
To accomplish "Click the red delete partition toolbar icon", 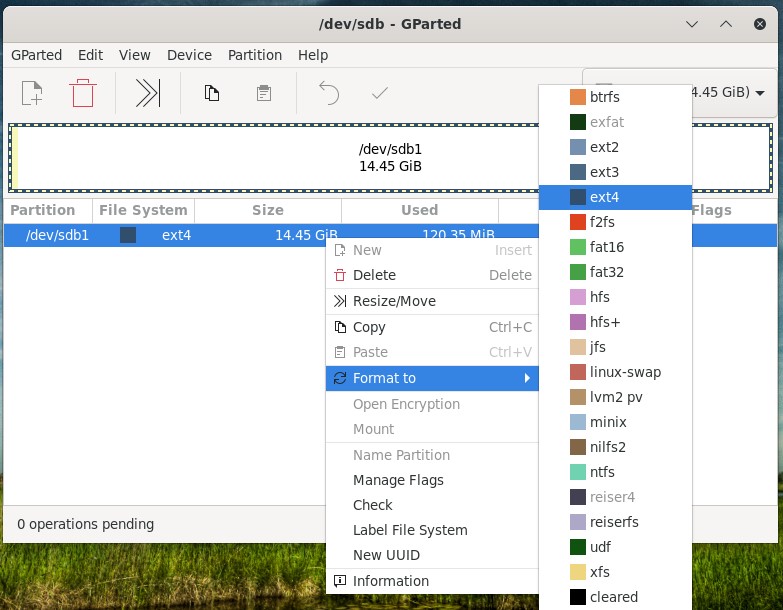I will coord(83,94).
